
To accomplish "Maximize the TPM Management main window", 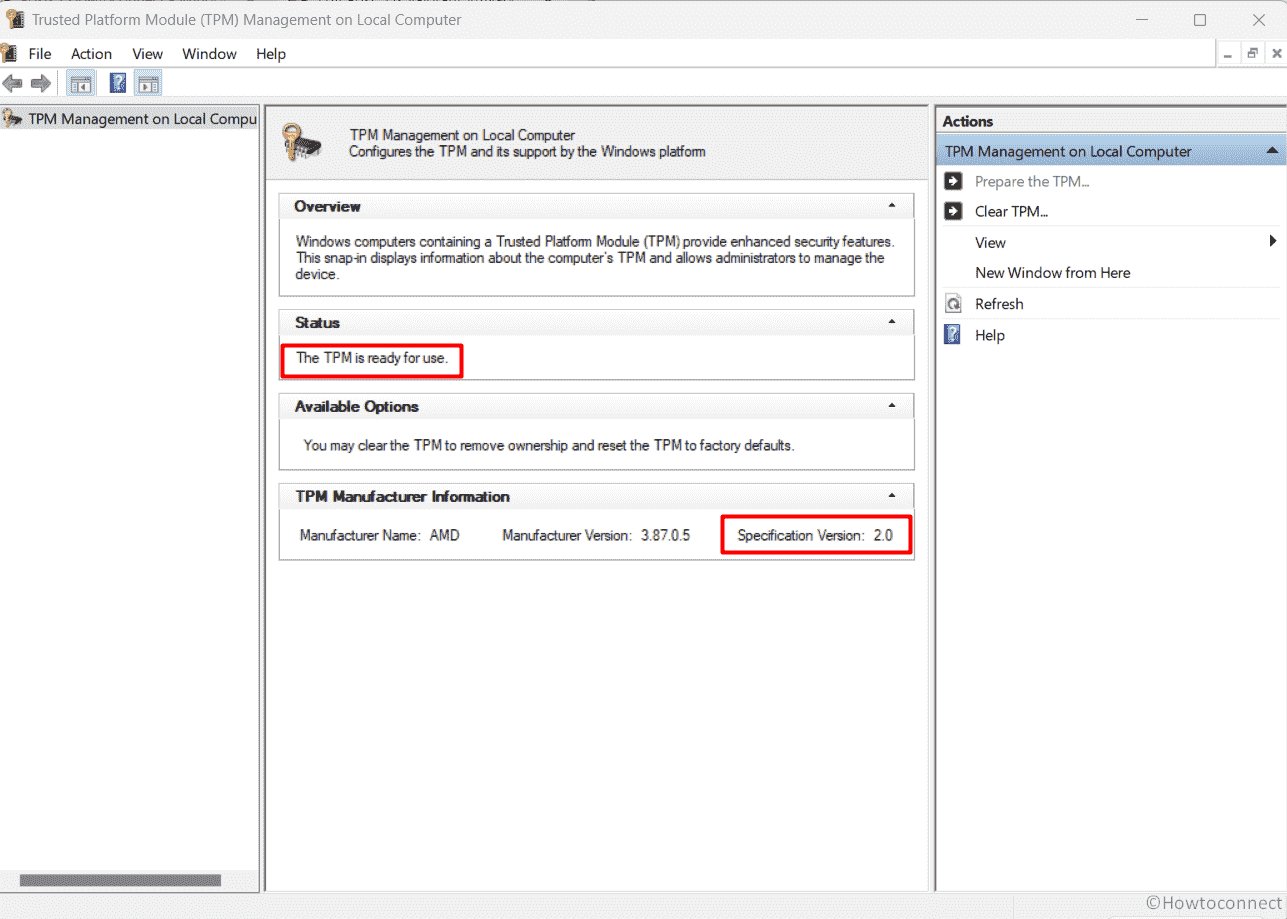I will (1200, 20).
